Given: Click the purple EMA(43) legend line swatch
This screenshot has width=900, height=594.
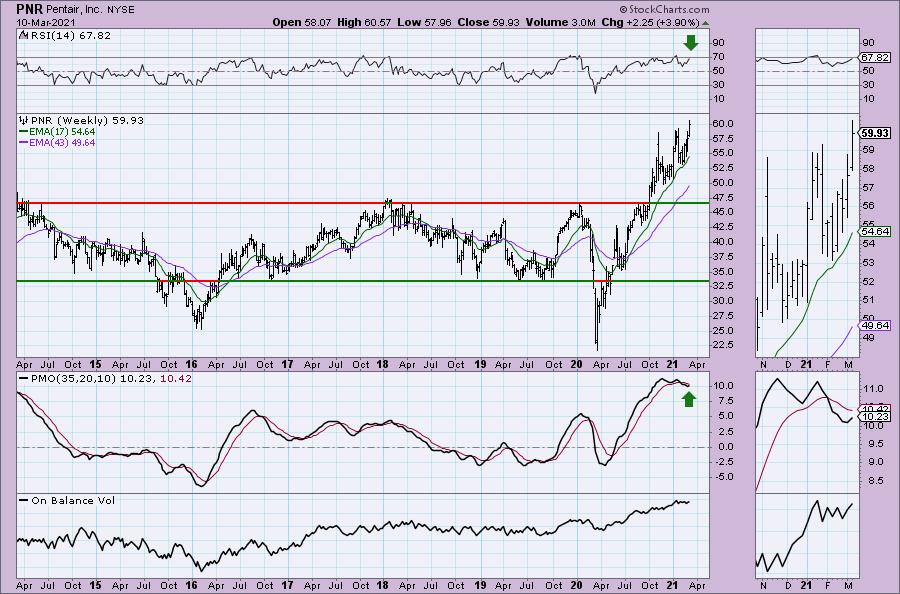Looking at the screenshot, I should [x=24, y=143].
